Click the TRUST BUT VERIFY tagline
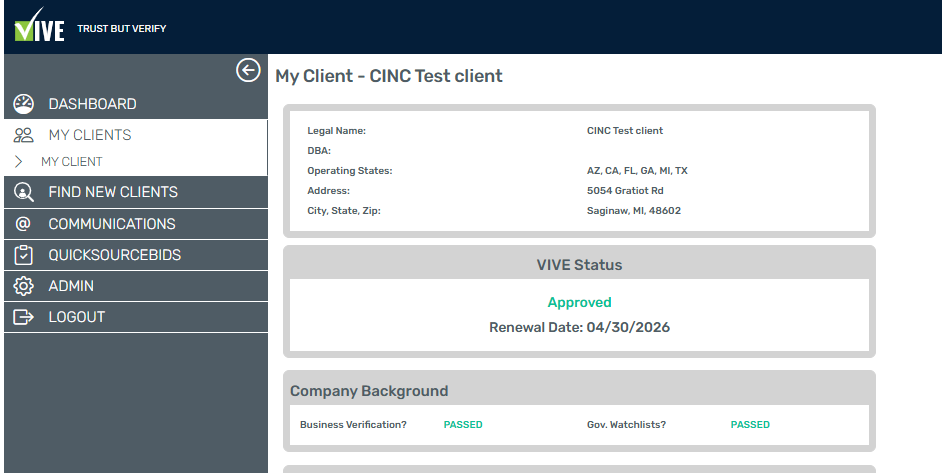 point(122,28)
